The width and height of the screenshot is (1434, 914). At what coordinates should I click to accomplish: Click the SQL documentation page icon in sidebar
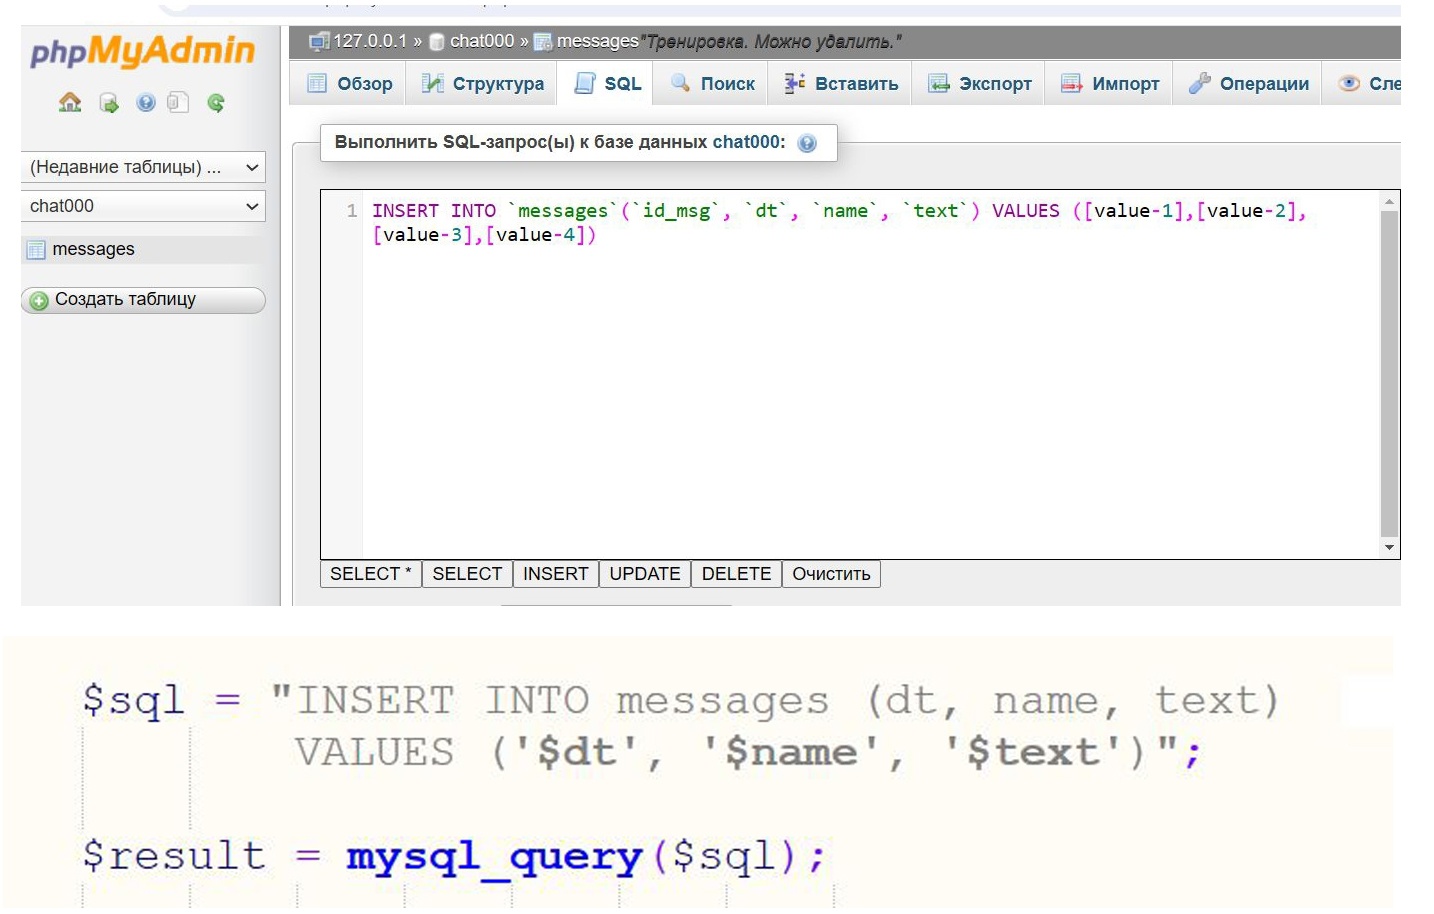pos(178,102)
